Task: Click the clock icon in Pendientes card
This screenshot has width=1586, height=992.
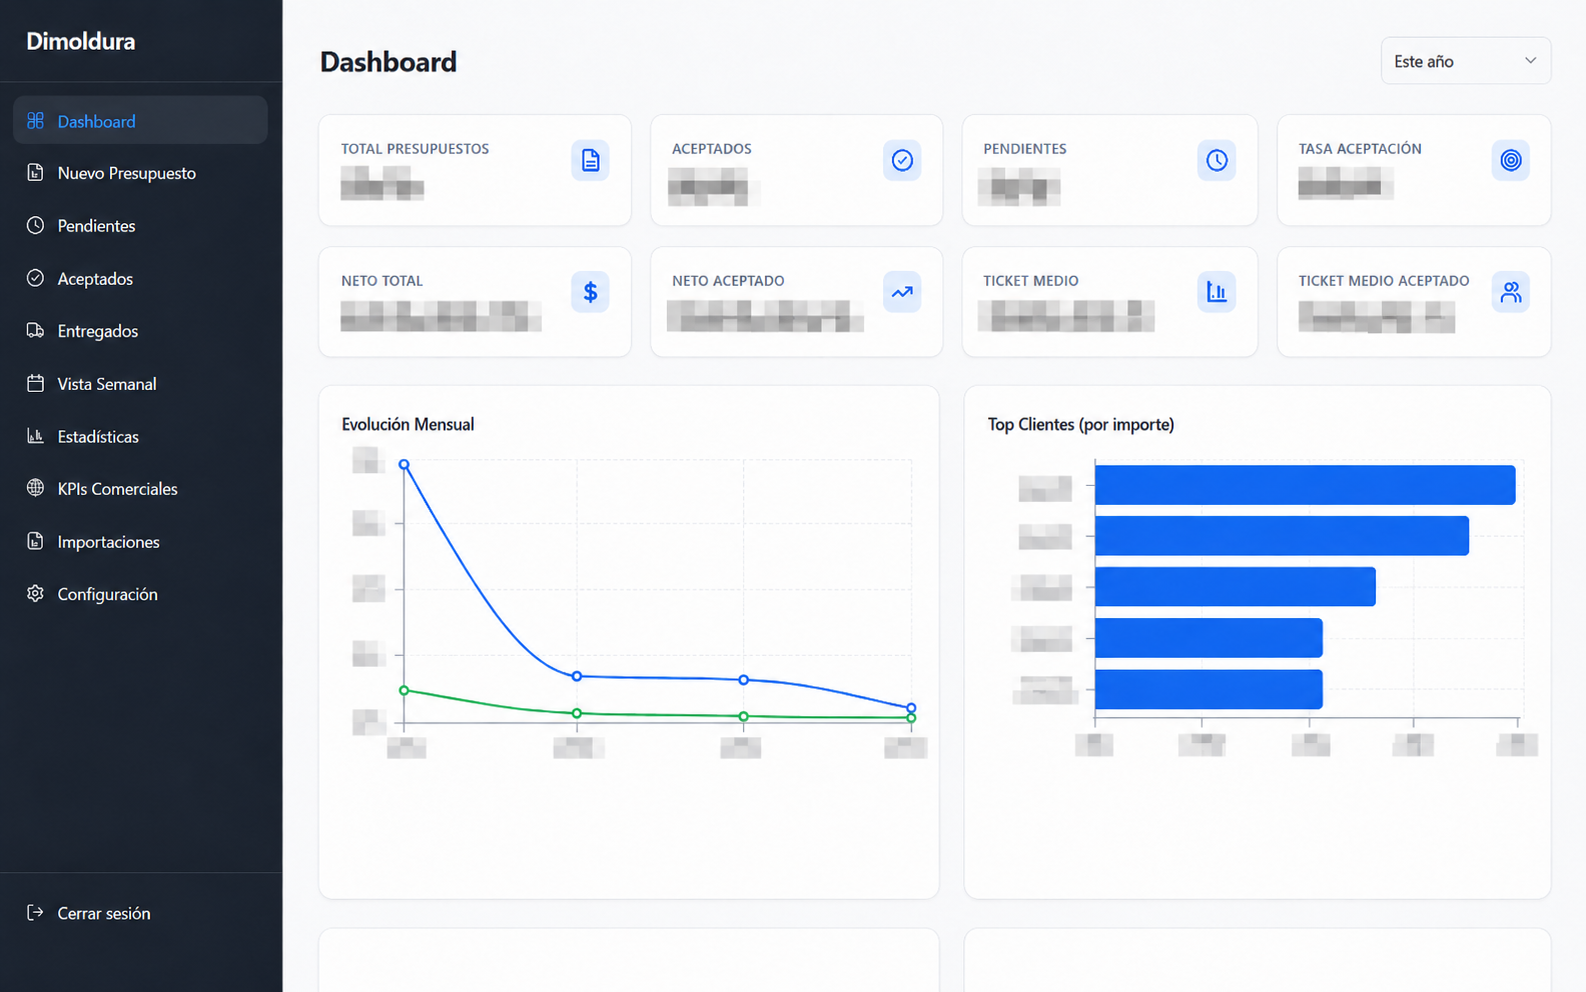Action: point(1216,160)
